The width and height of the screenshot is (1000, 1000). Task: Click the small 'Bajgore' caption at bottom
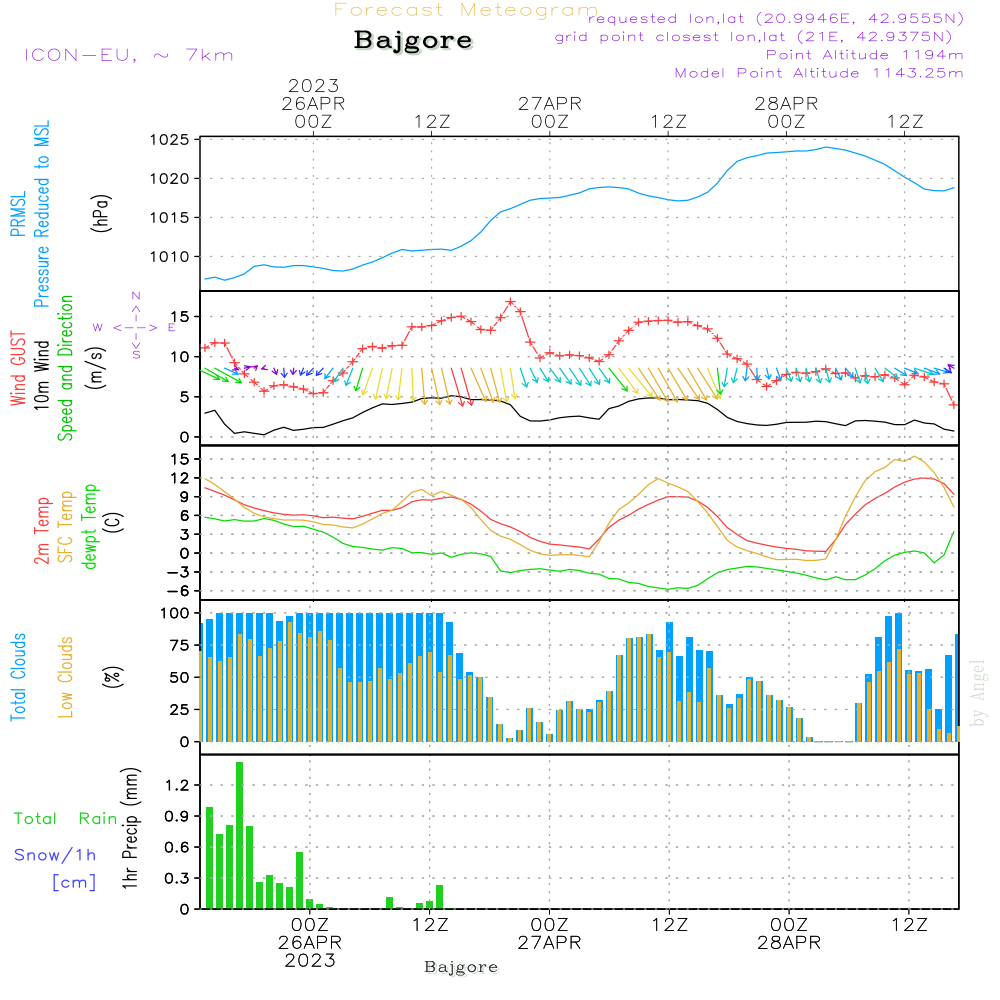point(461,967)
